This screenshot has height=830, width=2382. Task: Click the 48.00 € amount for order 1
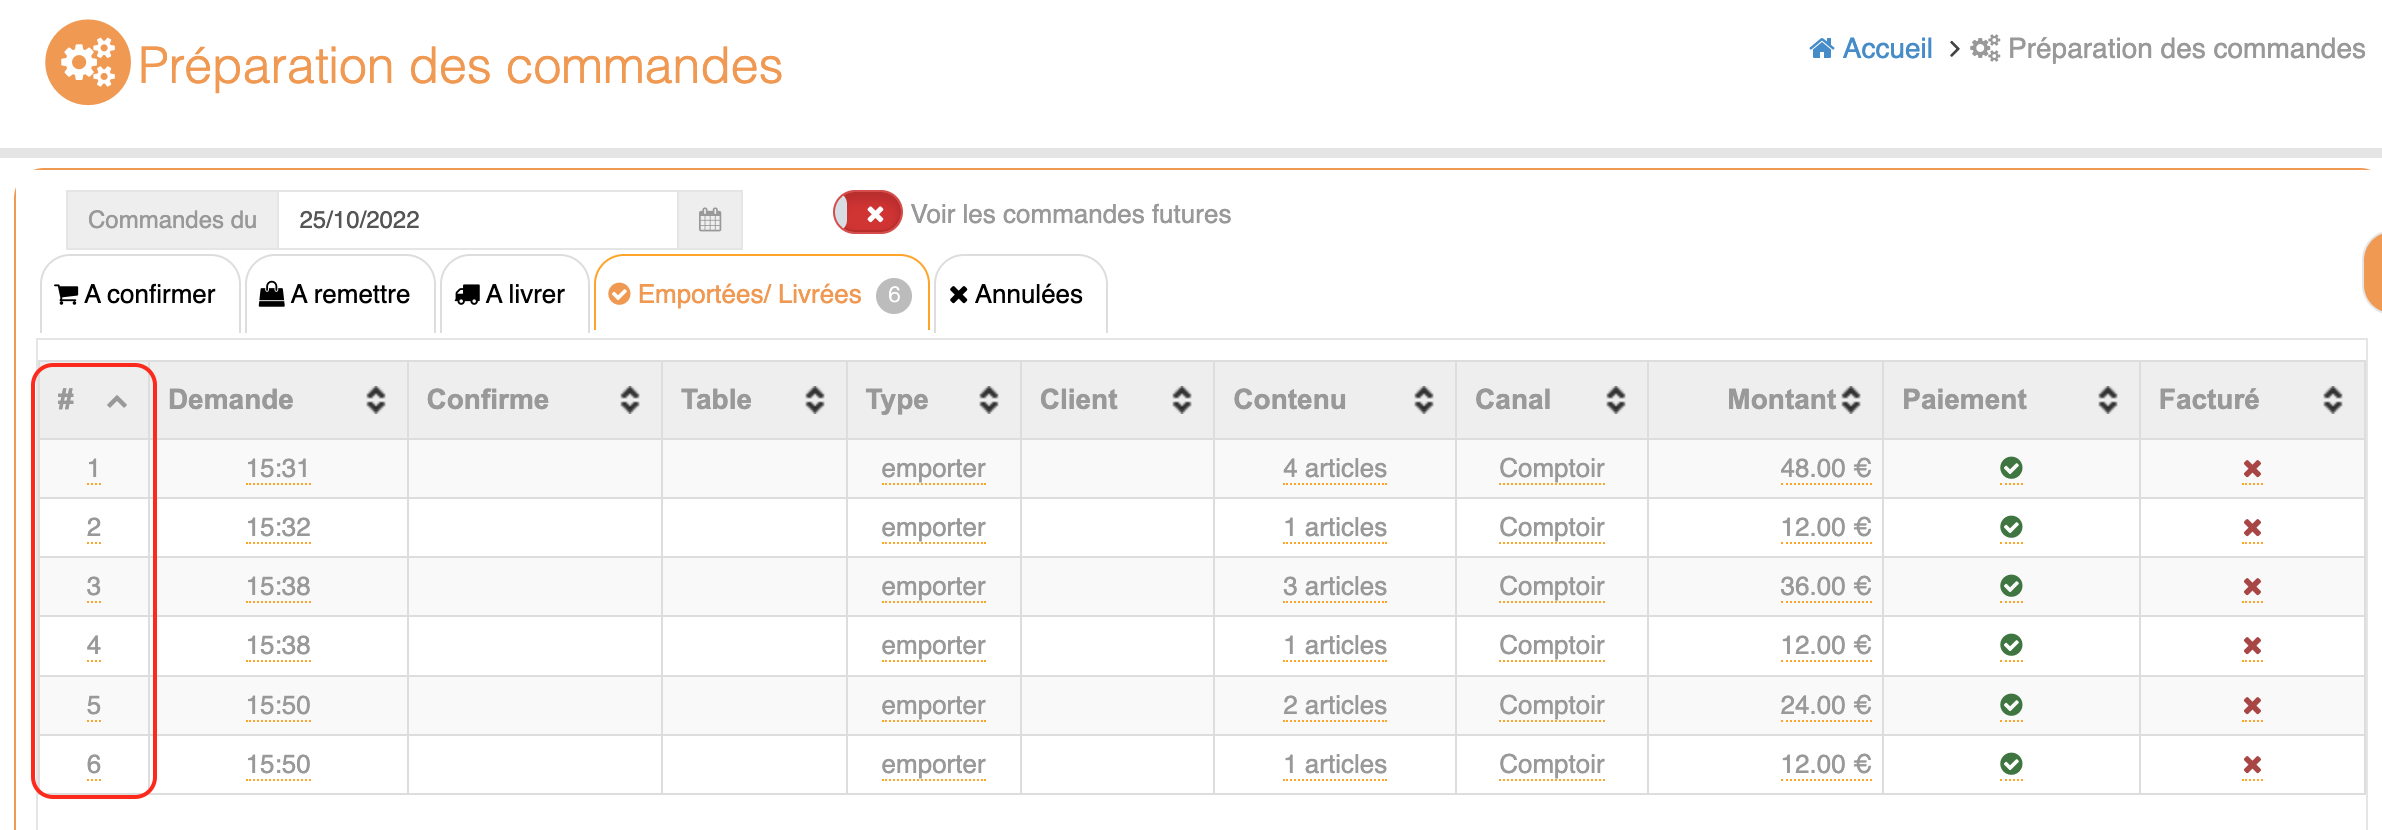[1824, 469]
